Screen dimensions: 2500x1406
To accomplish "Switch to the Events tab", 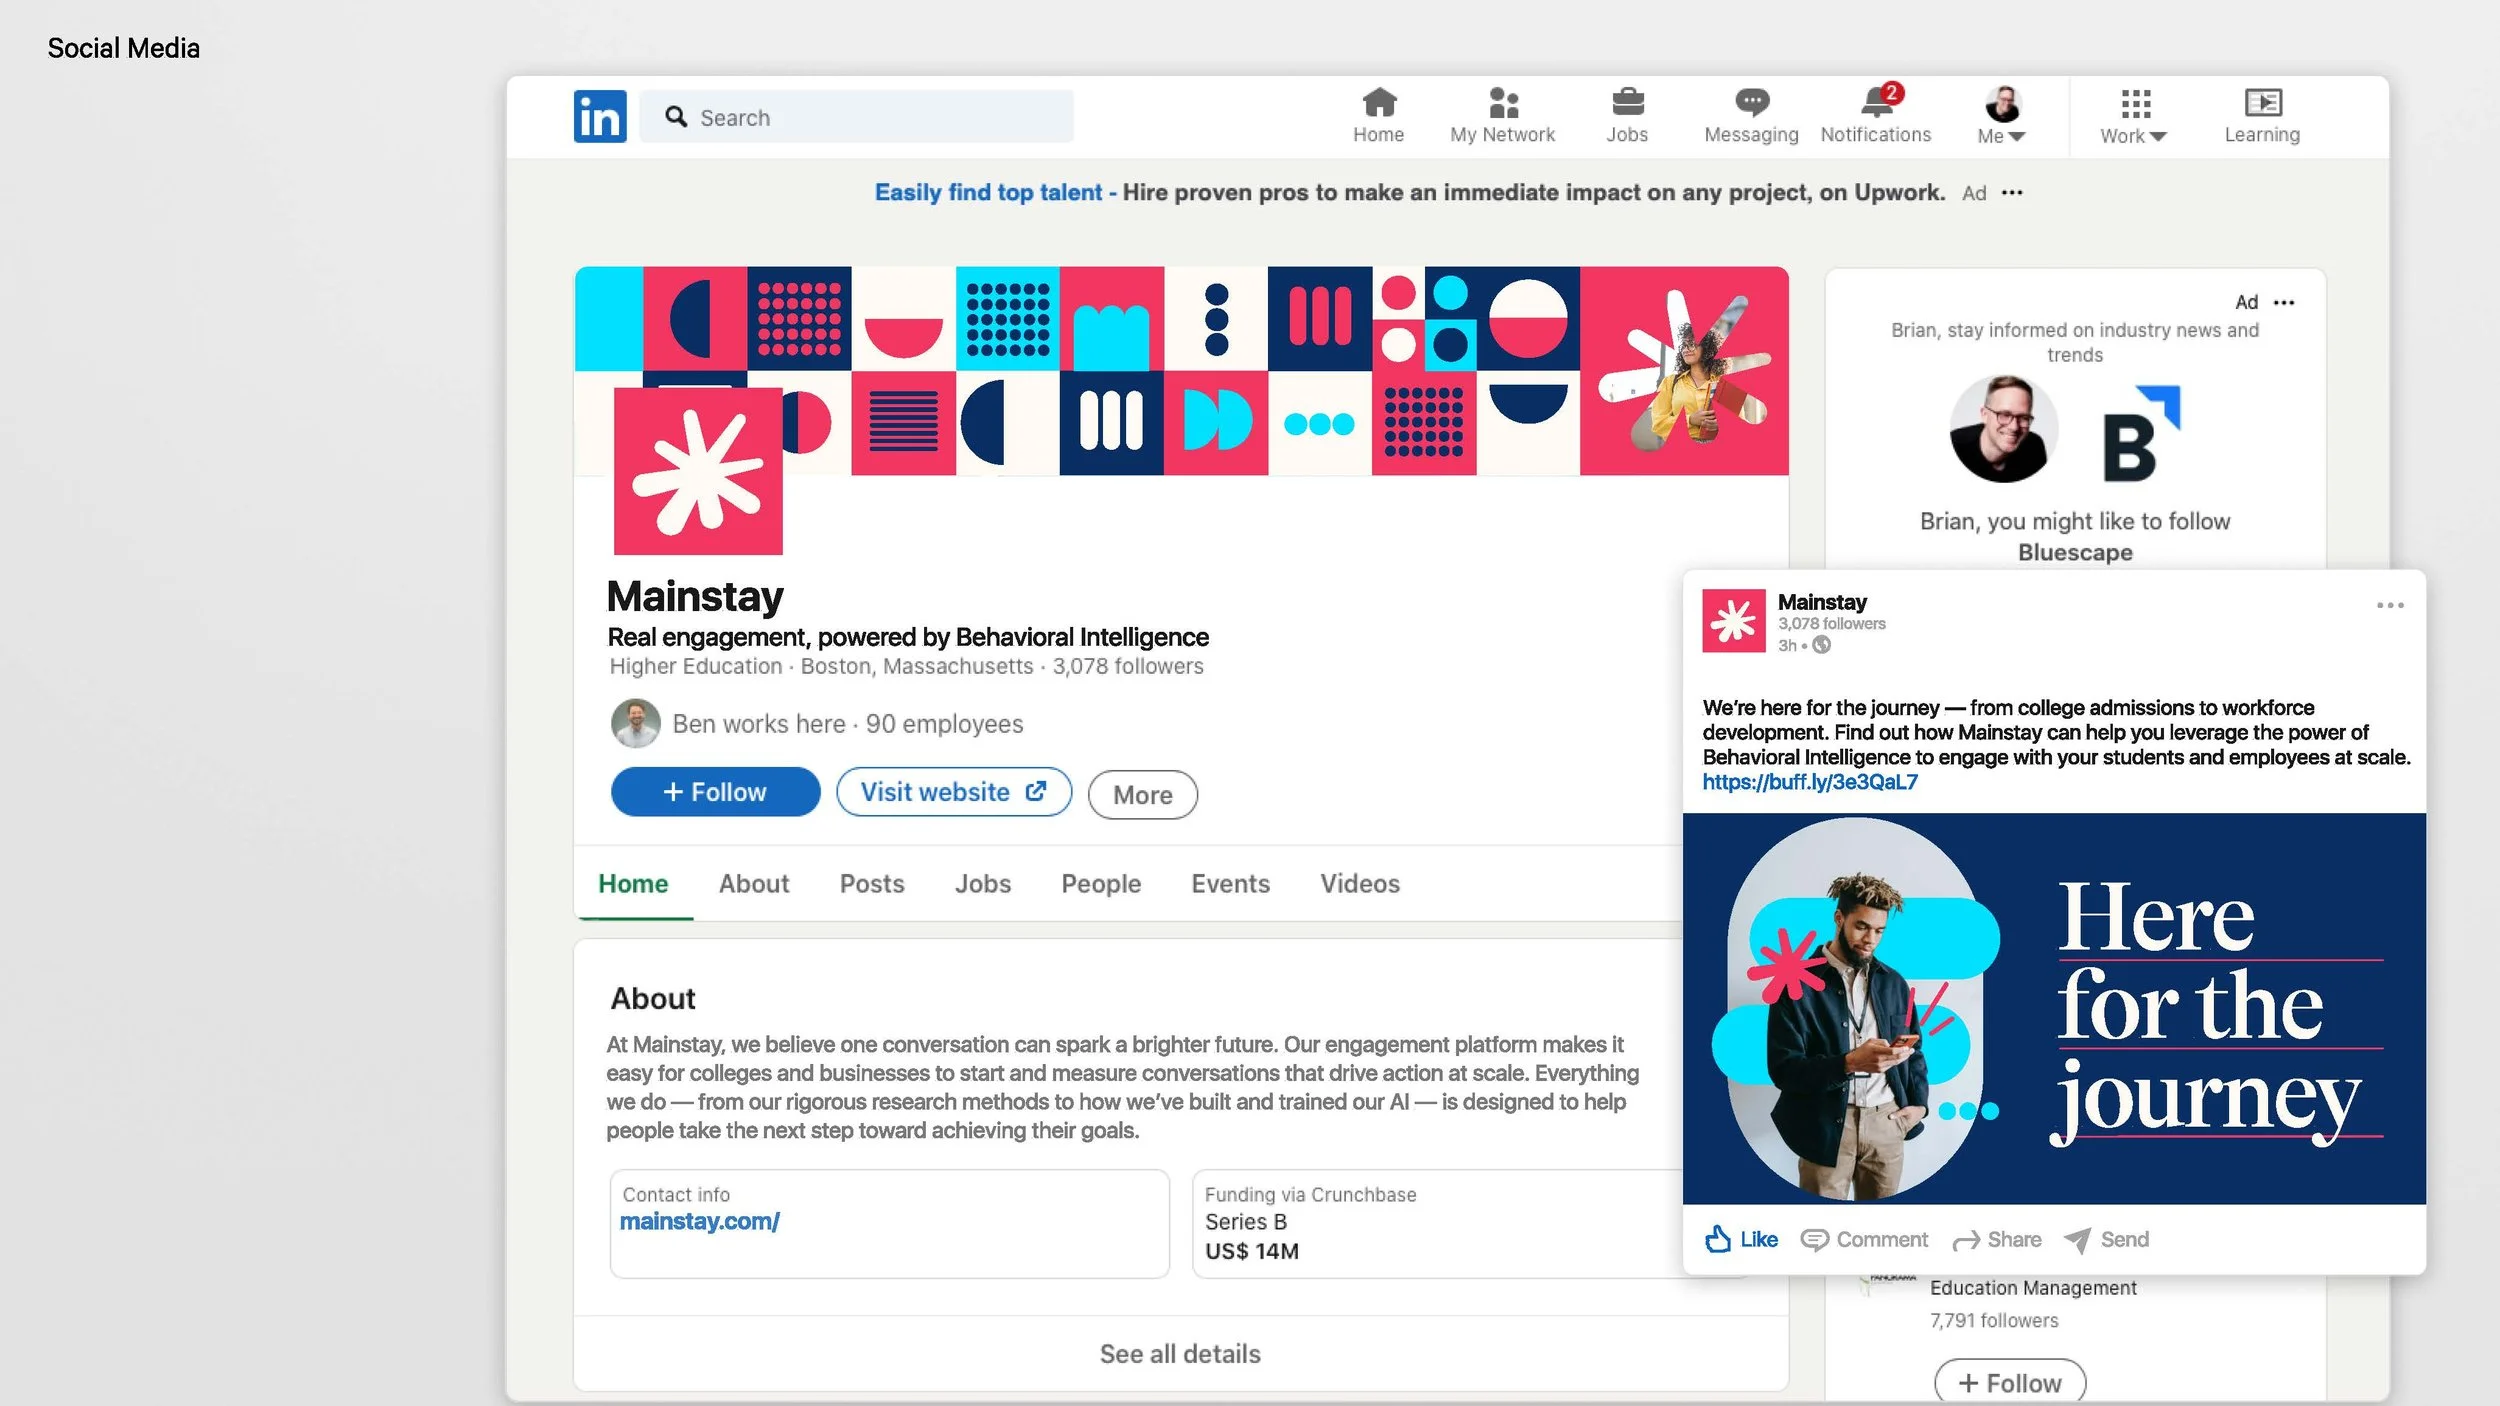I will 1230,884.
